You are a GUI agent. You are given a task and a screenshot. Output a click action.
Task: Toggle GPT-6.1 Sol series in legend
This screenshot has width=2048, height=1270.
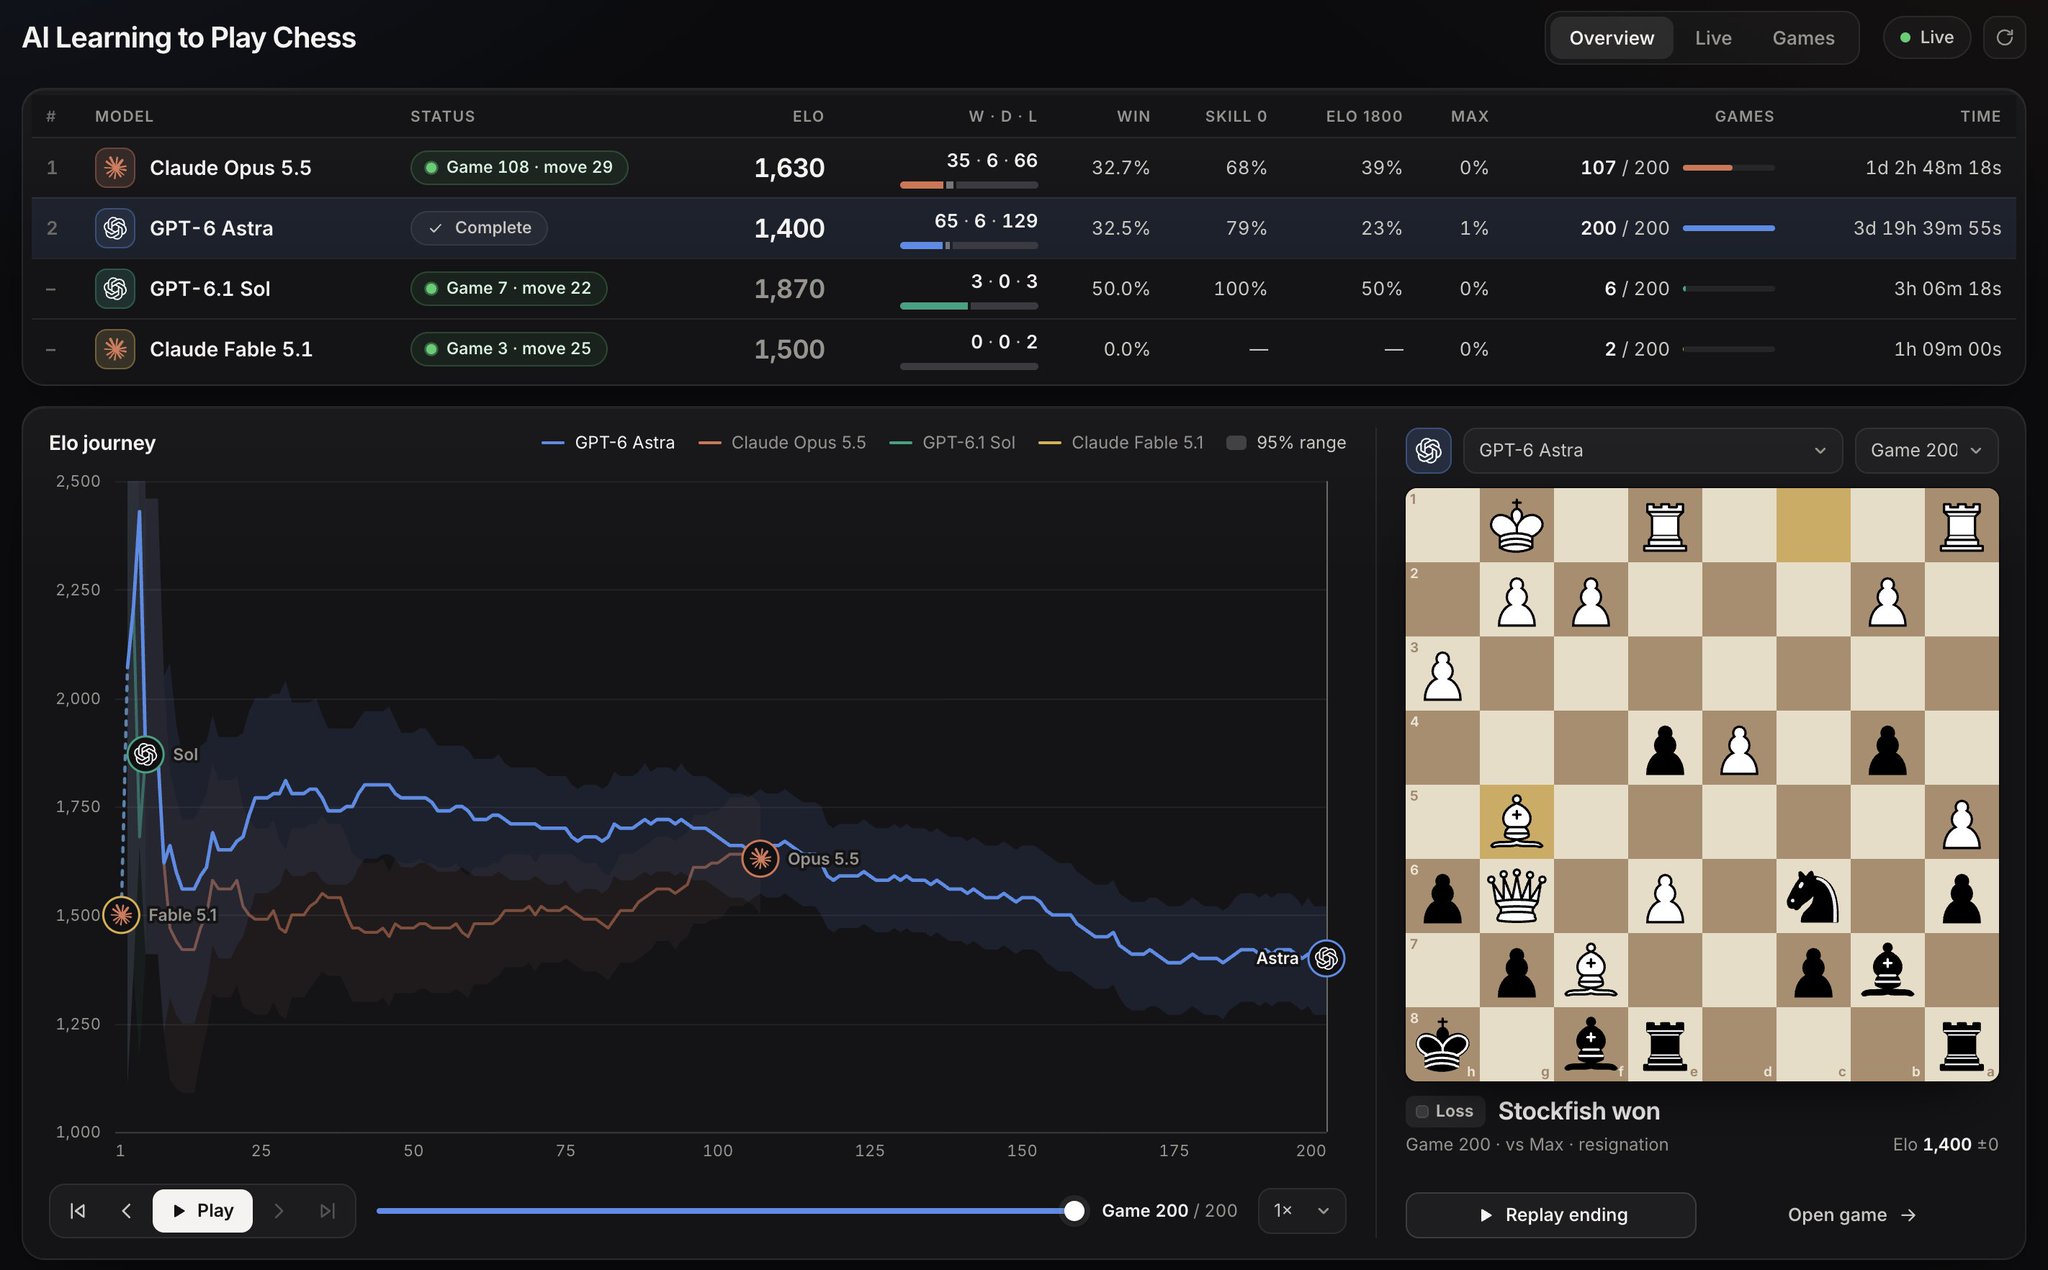(952, 443)
